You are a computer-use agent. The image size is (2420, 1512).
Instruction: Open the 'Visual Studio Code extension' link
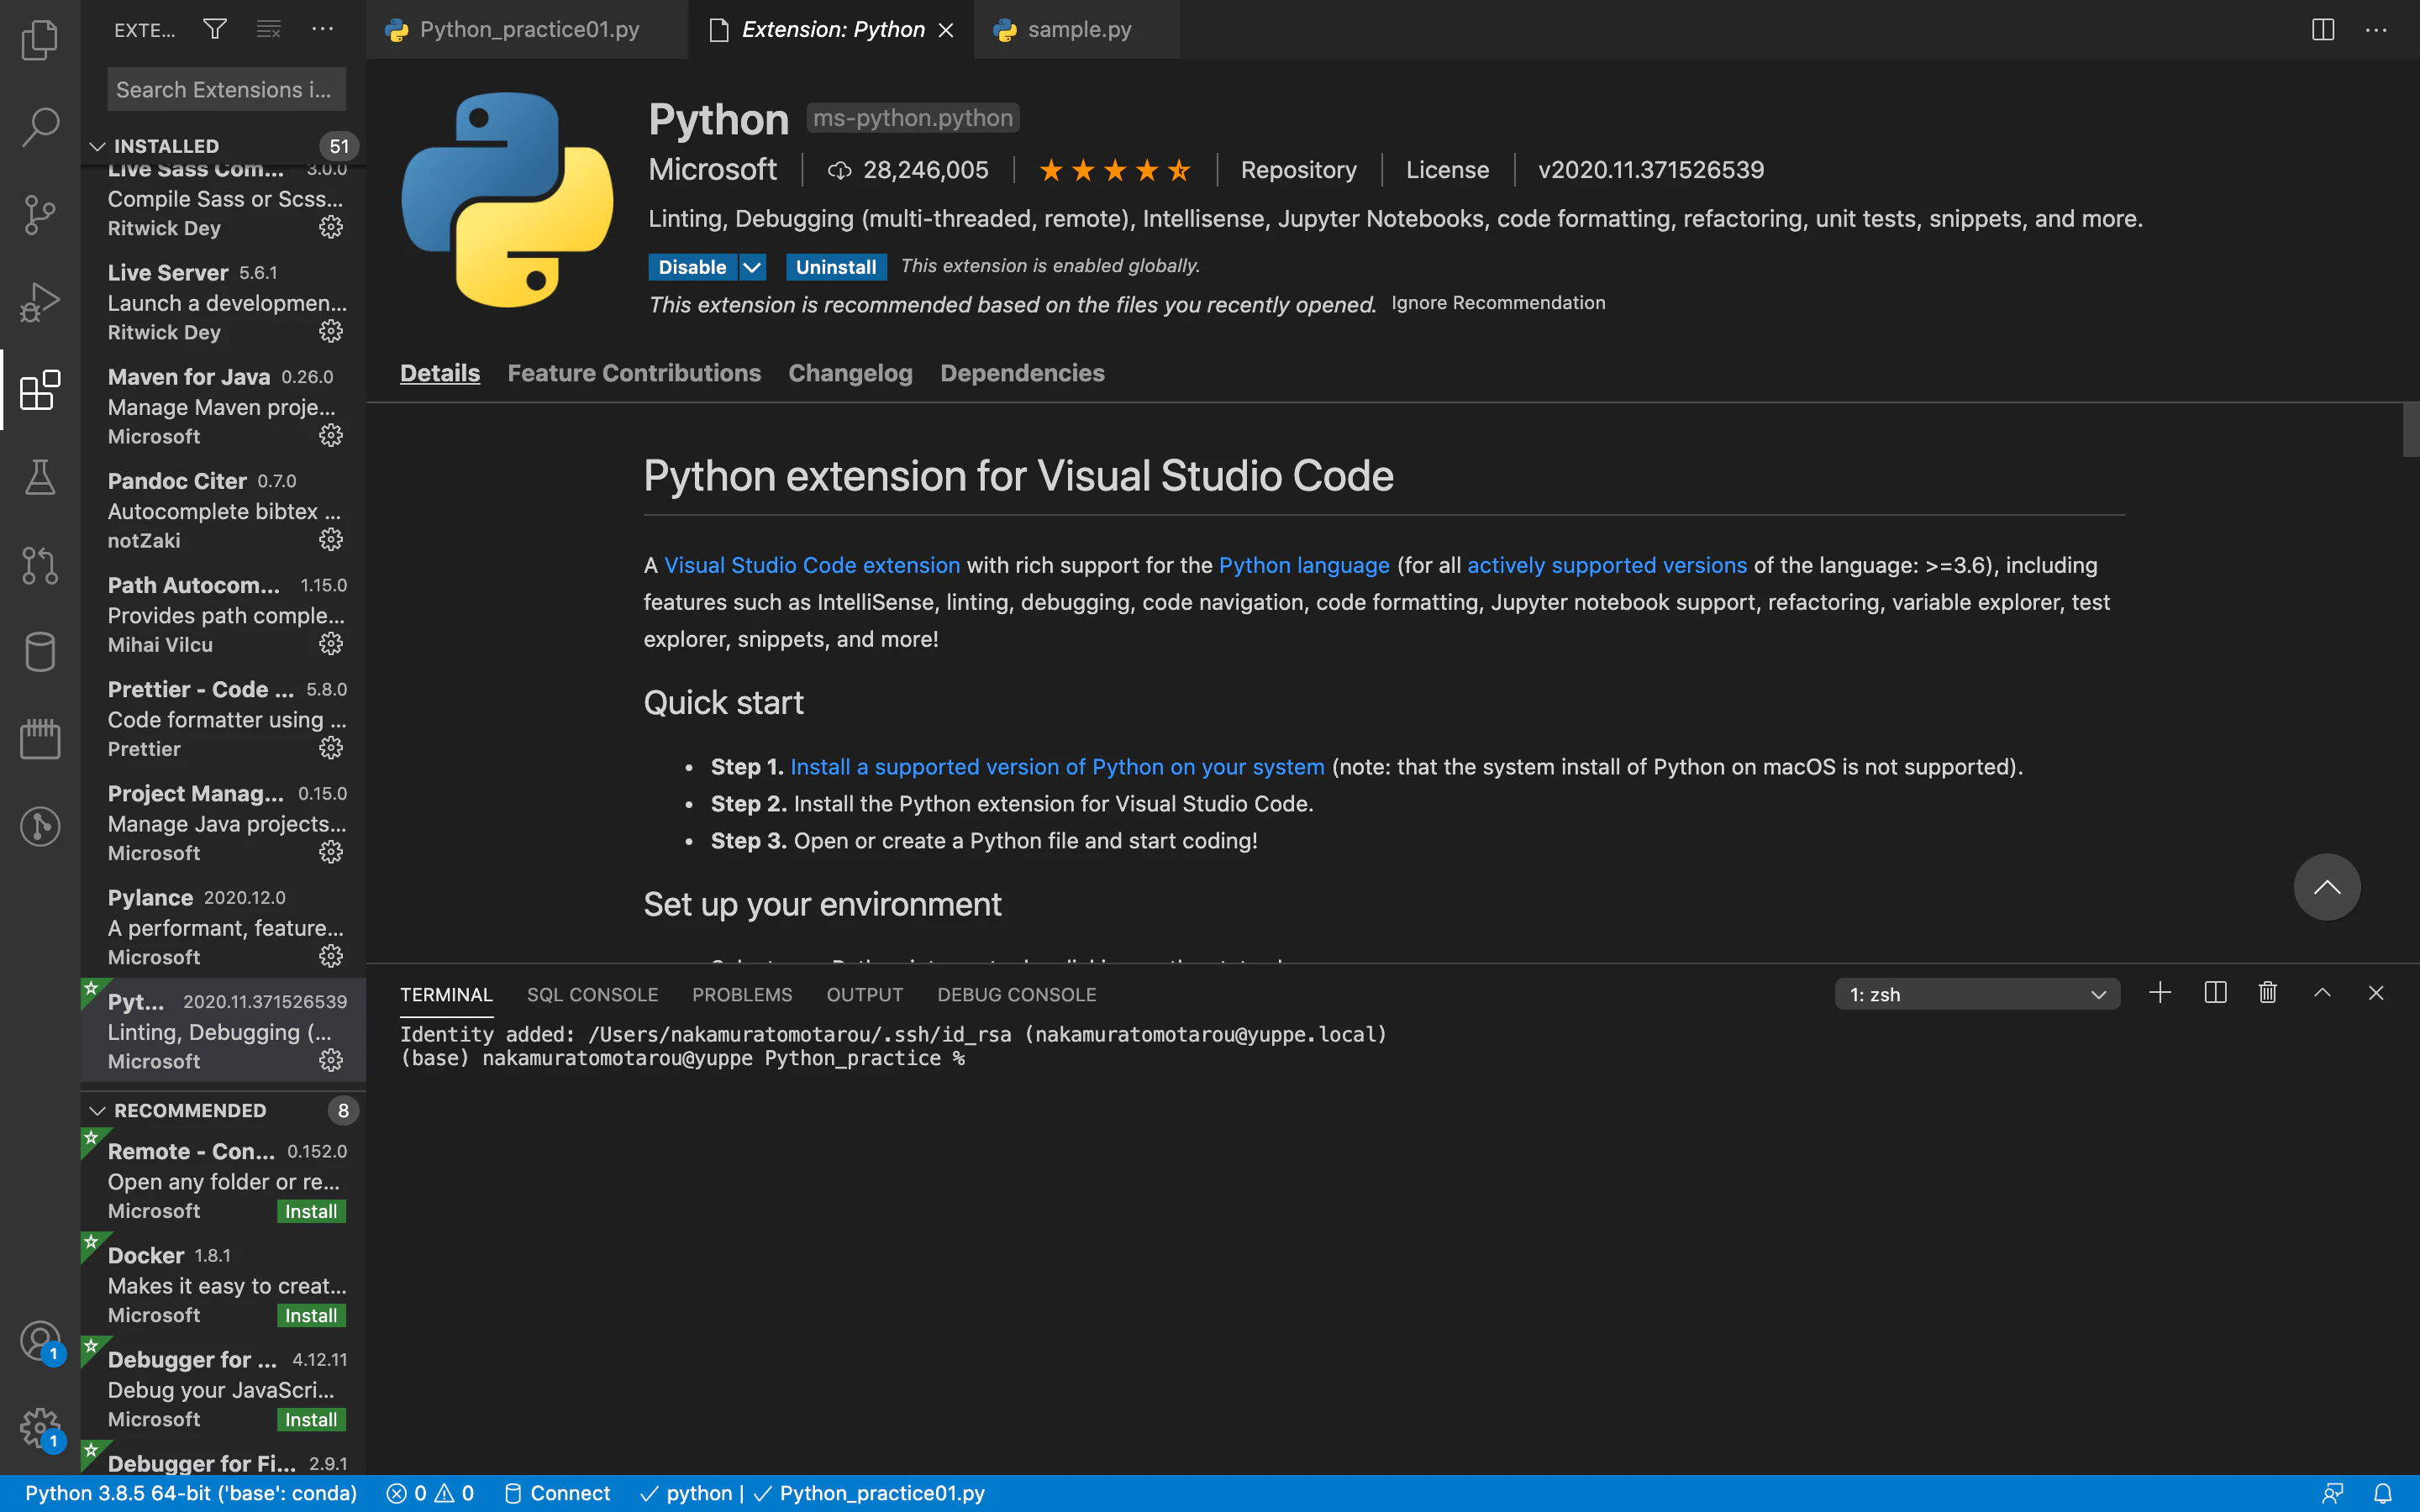[812, 565]
